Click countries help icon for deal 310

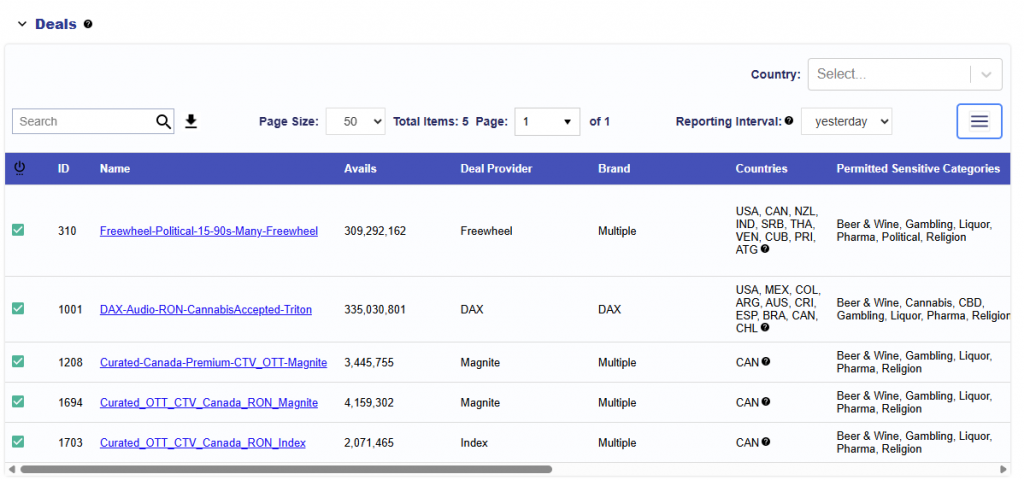point(766,249)
